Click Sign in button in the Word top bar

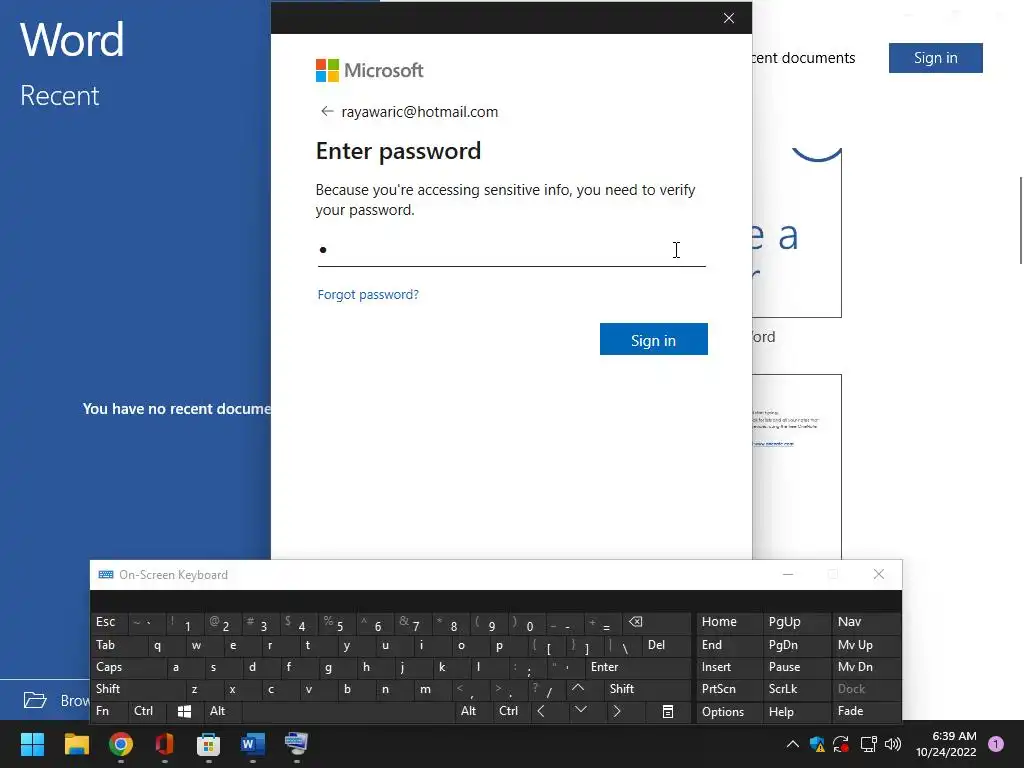pyautogui.click(x=935, y=58)
